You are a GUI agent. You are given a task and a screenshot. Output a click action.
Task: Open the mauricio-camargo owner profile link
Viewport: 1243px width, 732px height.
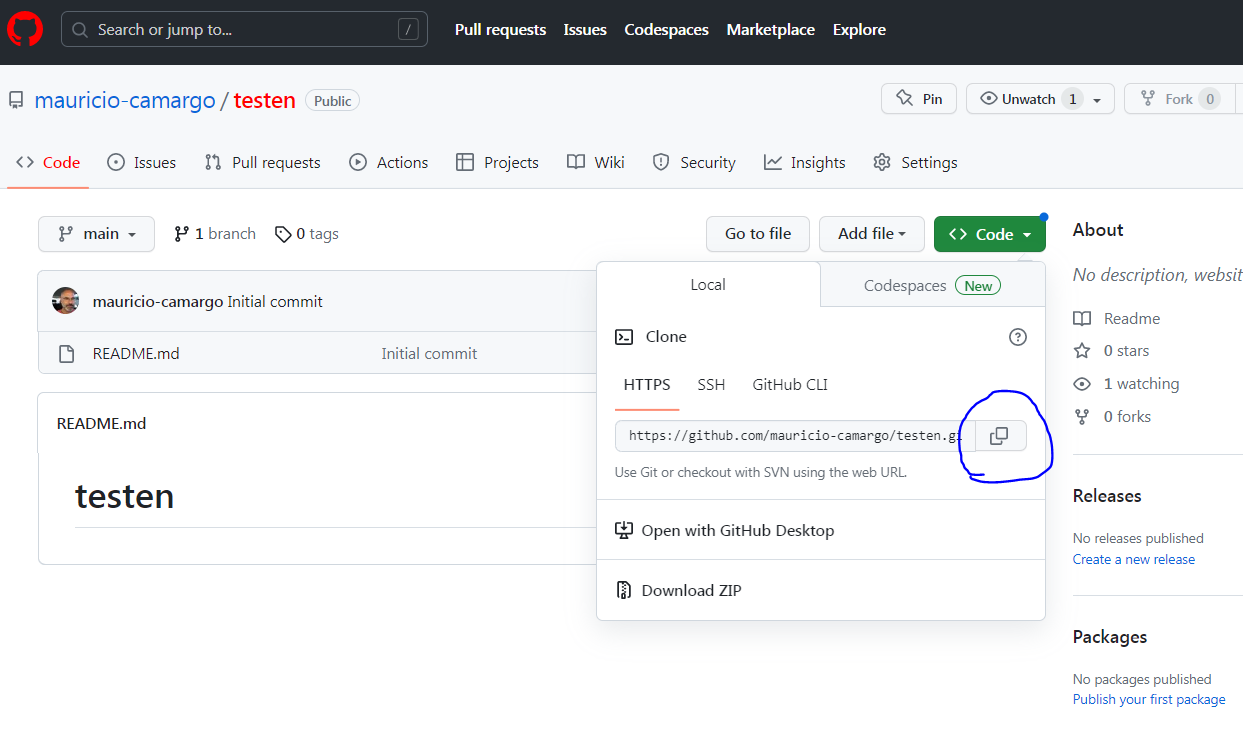(x=125, y=100)
